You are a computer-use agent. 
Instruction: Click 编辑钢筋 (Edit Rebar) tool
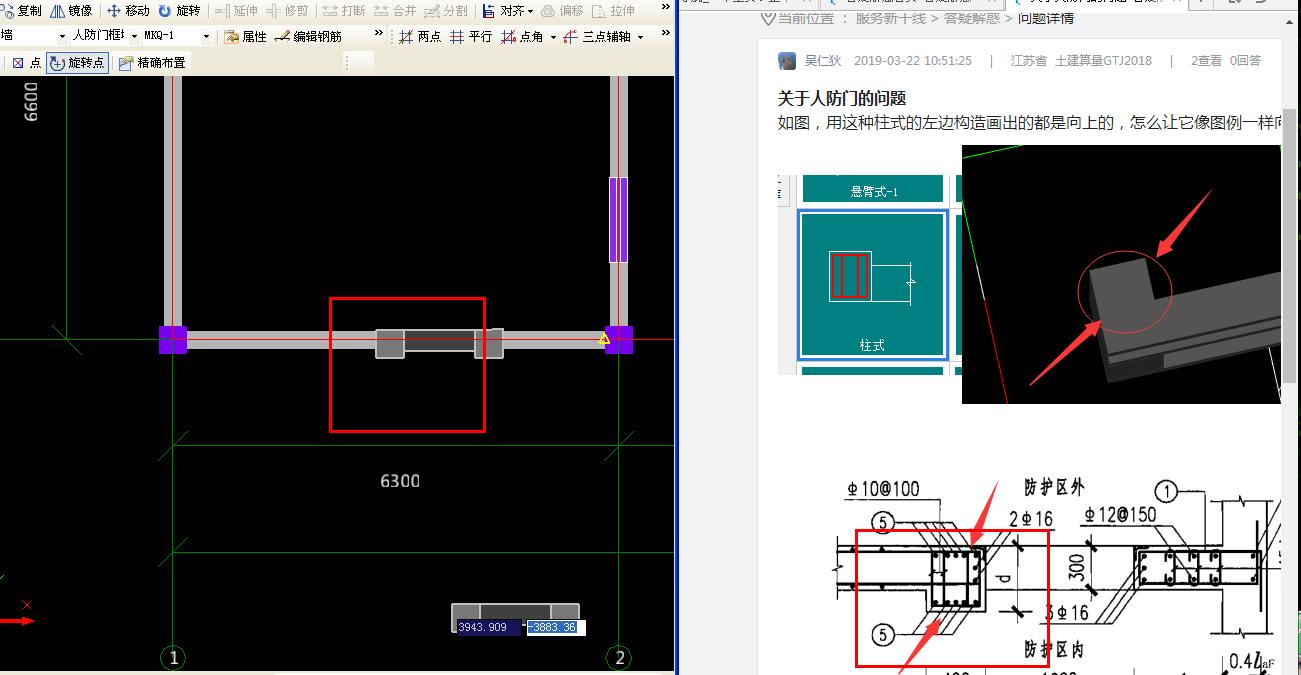point(308,36)
